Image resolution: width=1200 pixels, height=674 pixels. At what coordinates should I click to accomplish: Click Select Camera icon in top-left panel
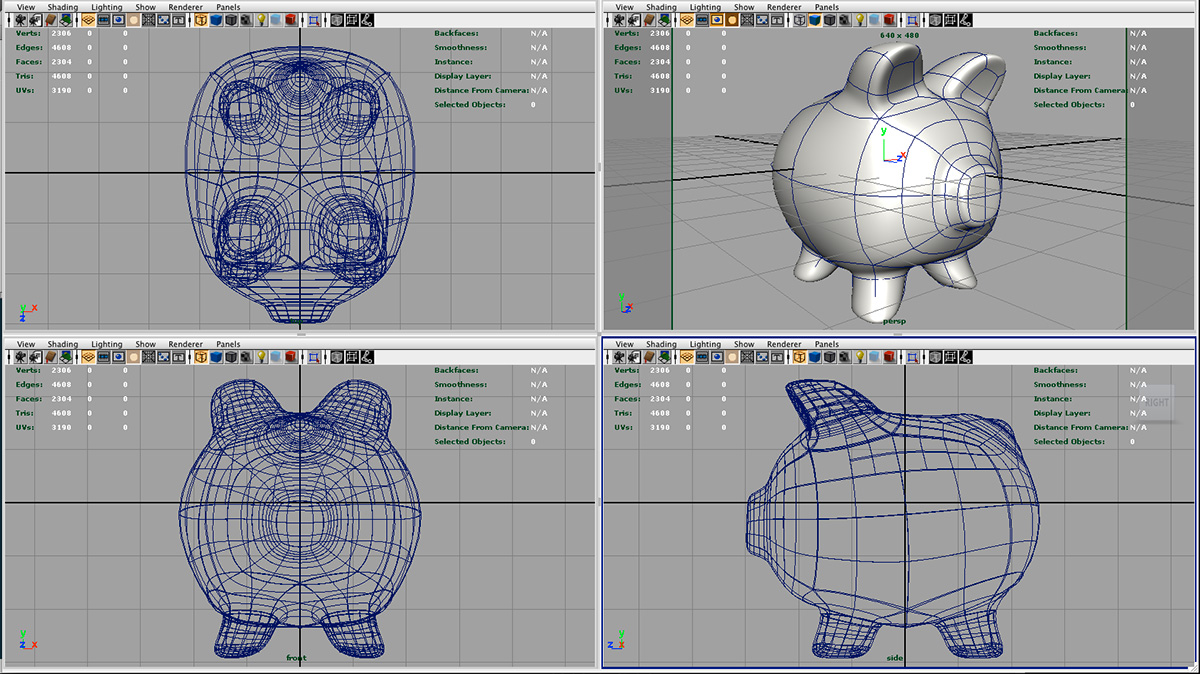pos(22,20)
